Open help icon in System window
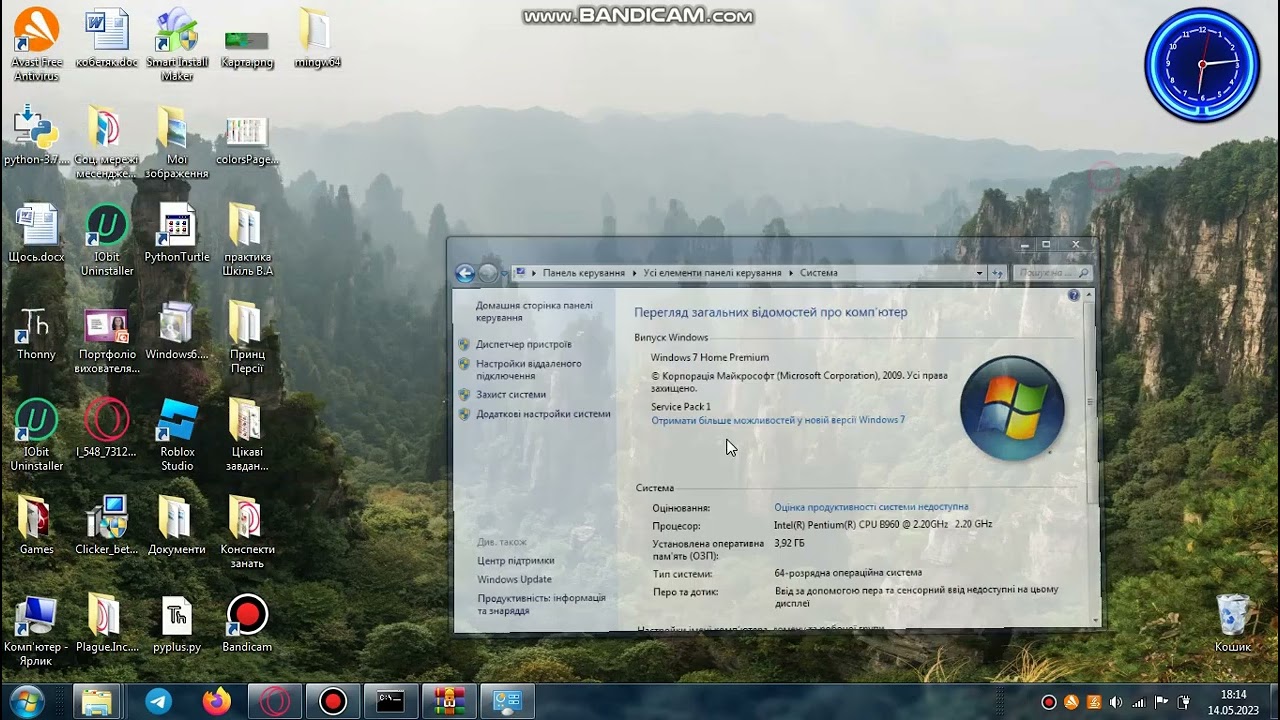This screenshot has height=720, width=1280. [1074, 295]
